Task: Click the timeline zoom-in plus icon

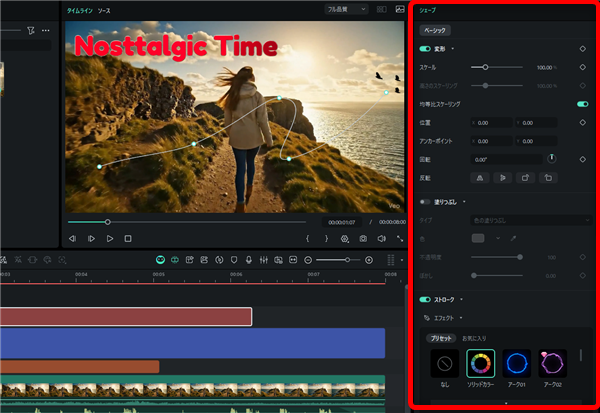Action: [x=368, y=260]
